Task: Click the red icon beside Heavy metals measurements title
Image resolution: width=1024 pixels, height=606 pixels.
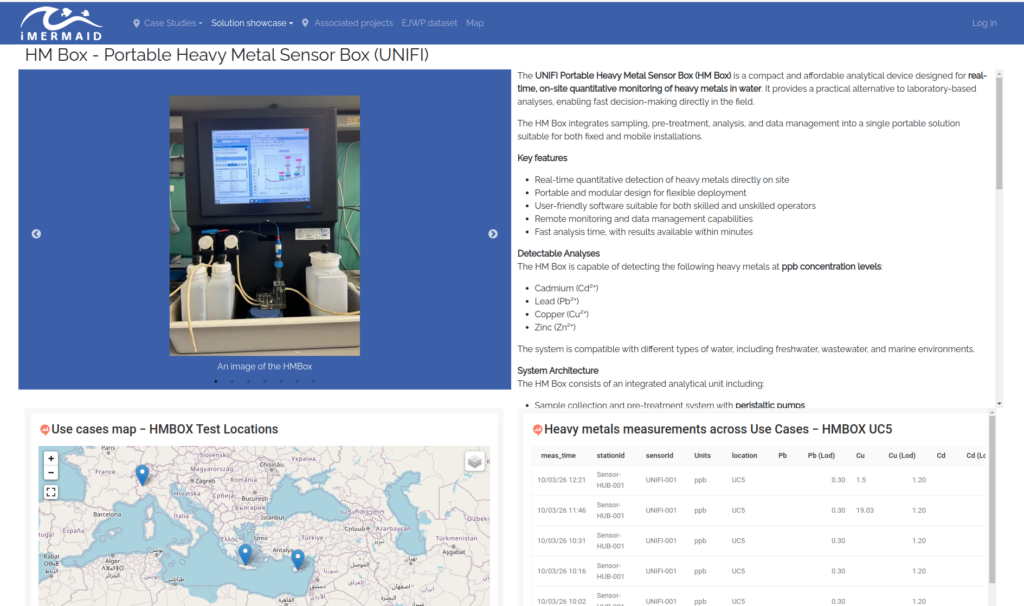Action: pyautogui.click(x=537, y=430)
